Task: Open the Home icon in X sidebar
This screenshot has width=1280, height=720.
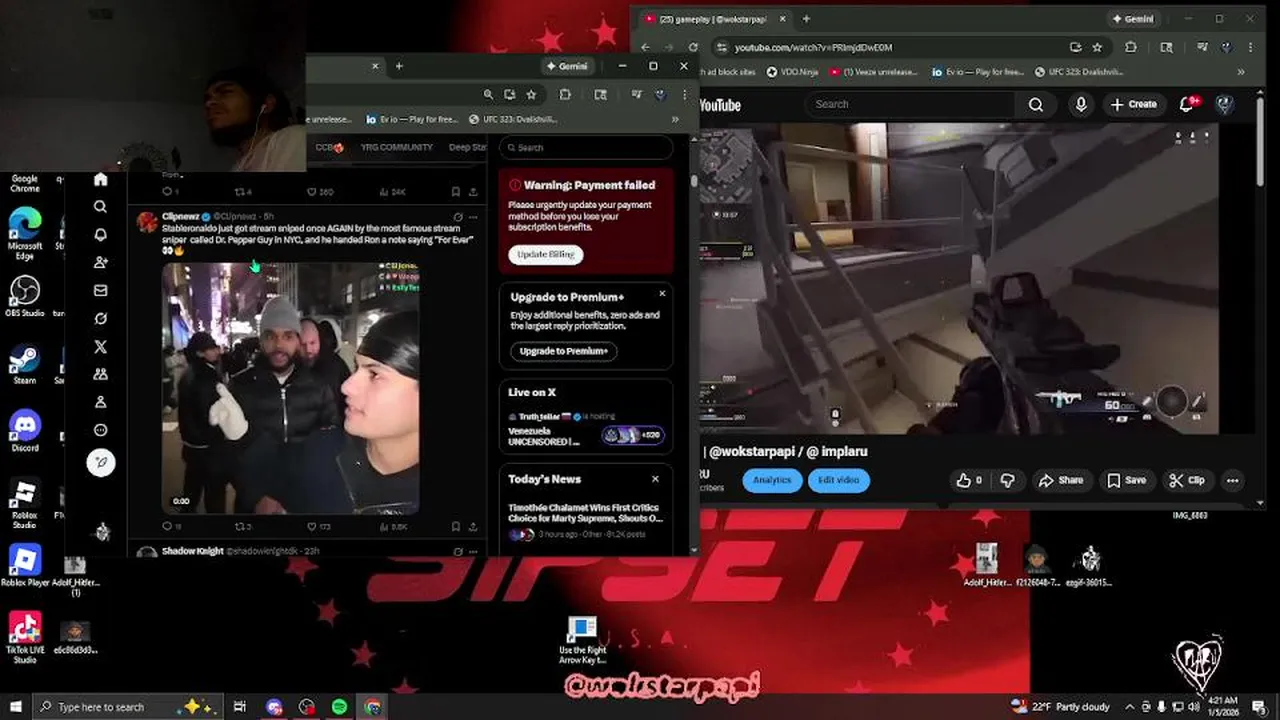Action: [100, 180]
